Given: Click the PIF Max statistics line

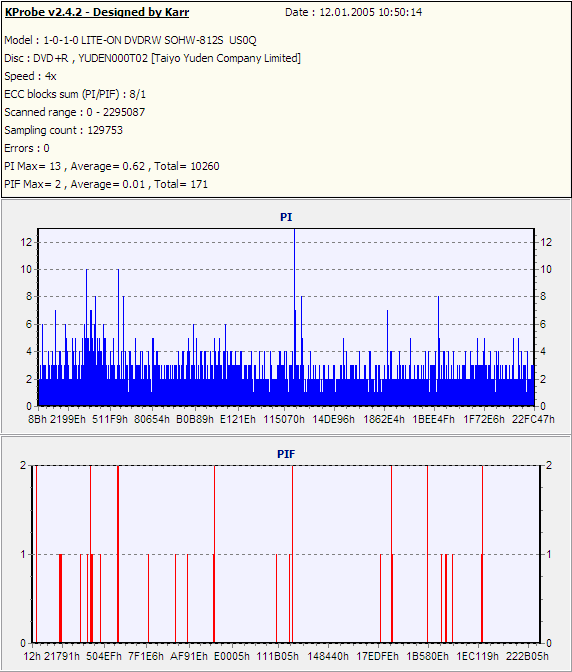Looking at the screenshot, I should point(106,184).
